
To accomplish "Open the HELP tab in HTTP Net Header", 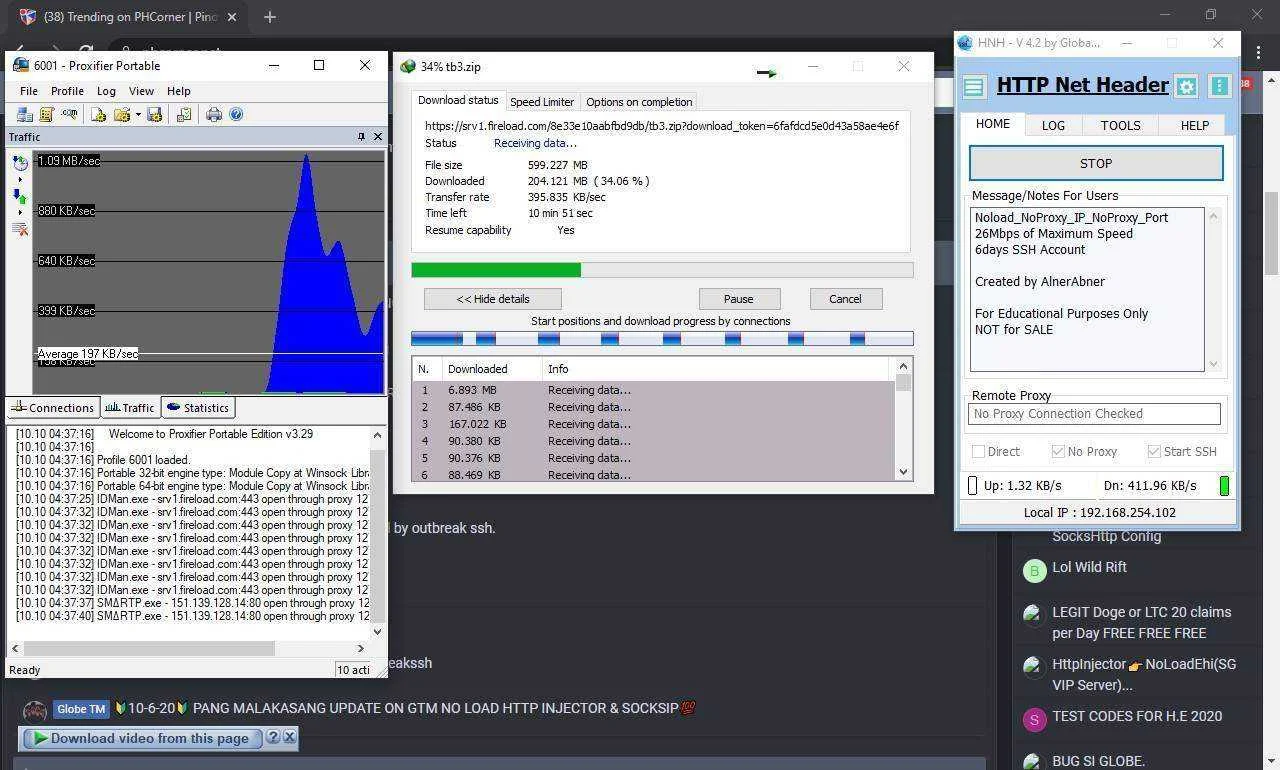I will [1194, 126].
